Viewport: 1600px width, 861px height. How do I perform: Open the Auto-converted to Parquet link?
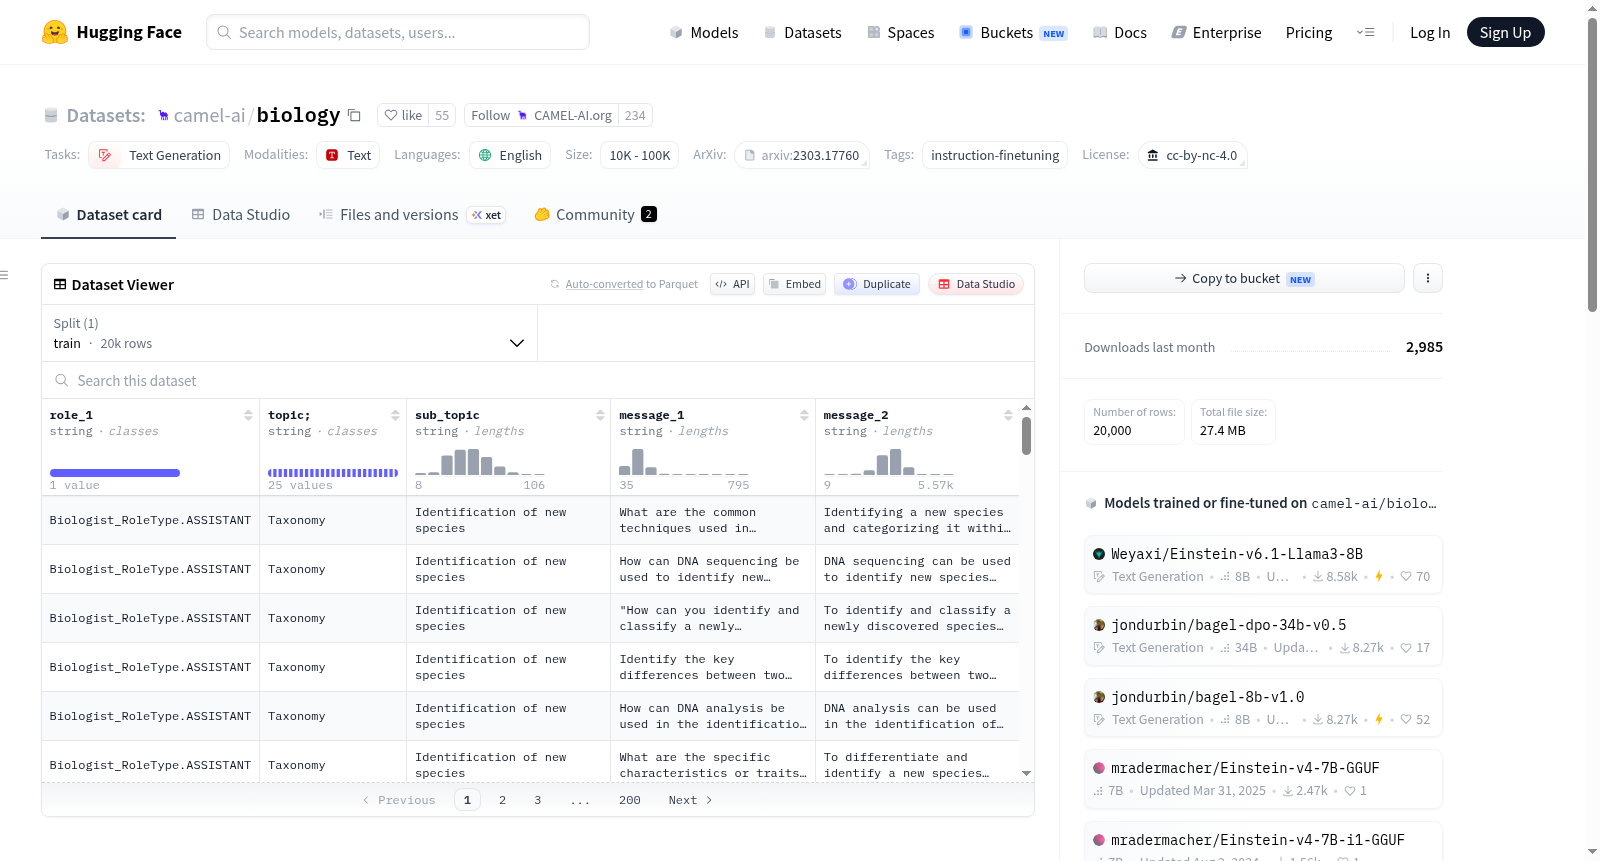(604, 284)
